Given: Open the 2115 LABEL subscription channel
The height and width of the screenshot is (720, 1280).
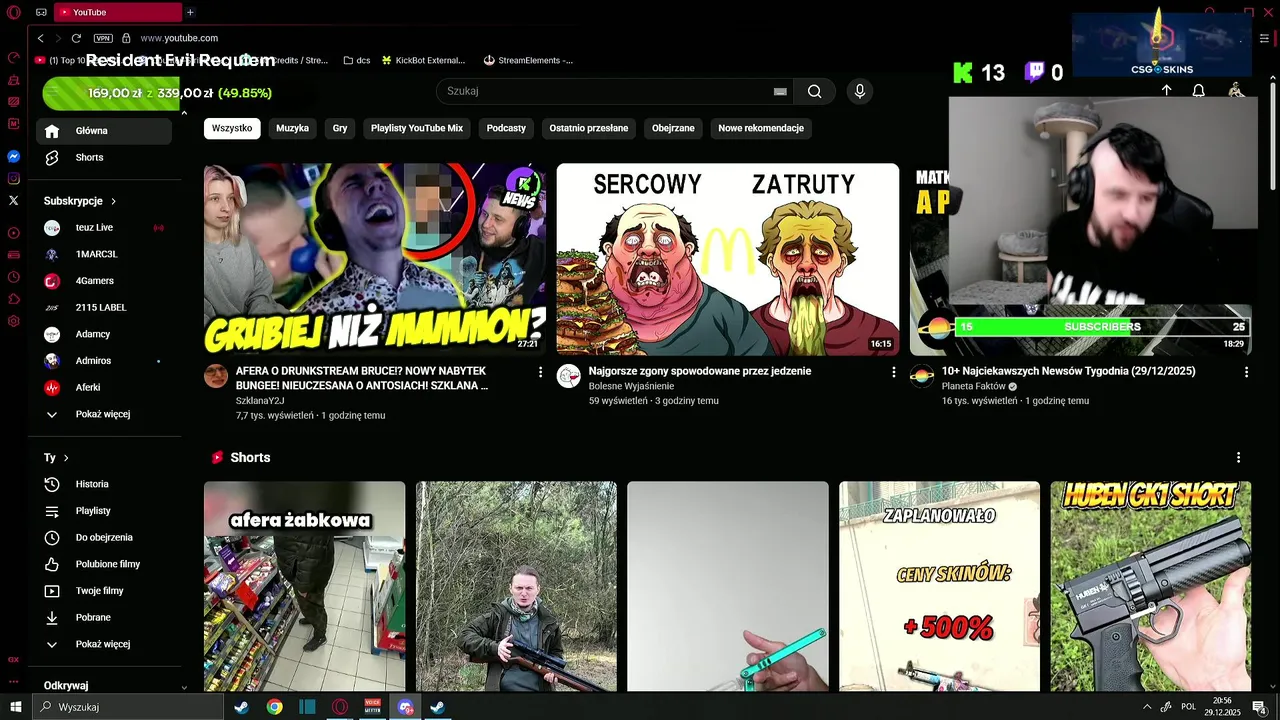Looking at the screenshot, I should [x=104, y=308].
